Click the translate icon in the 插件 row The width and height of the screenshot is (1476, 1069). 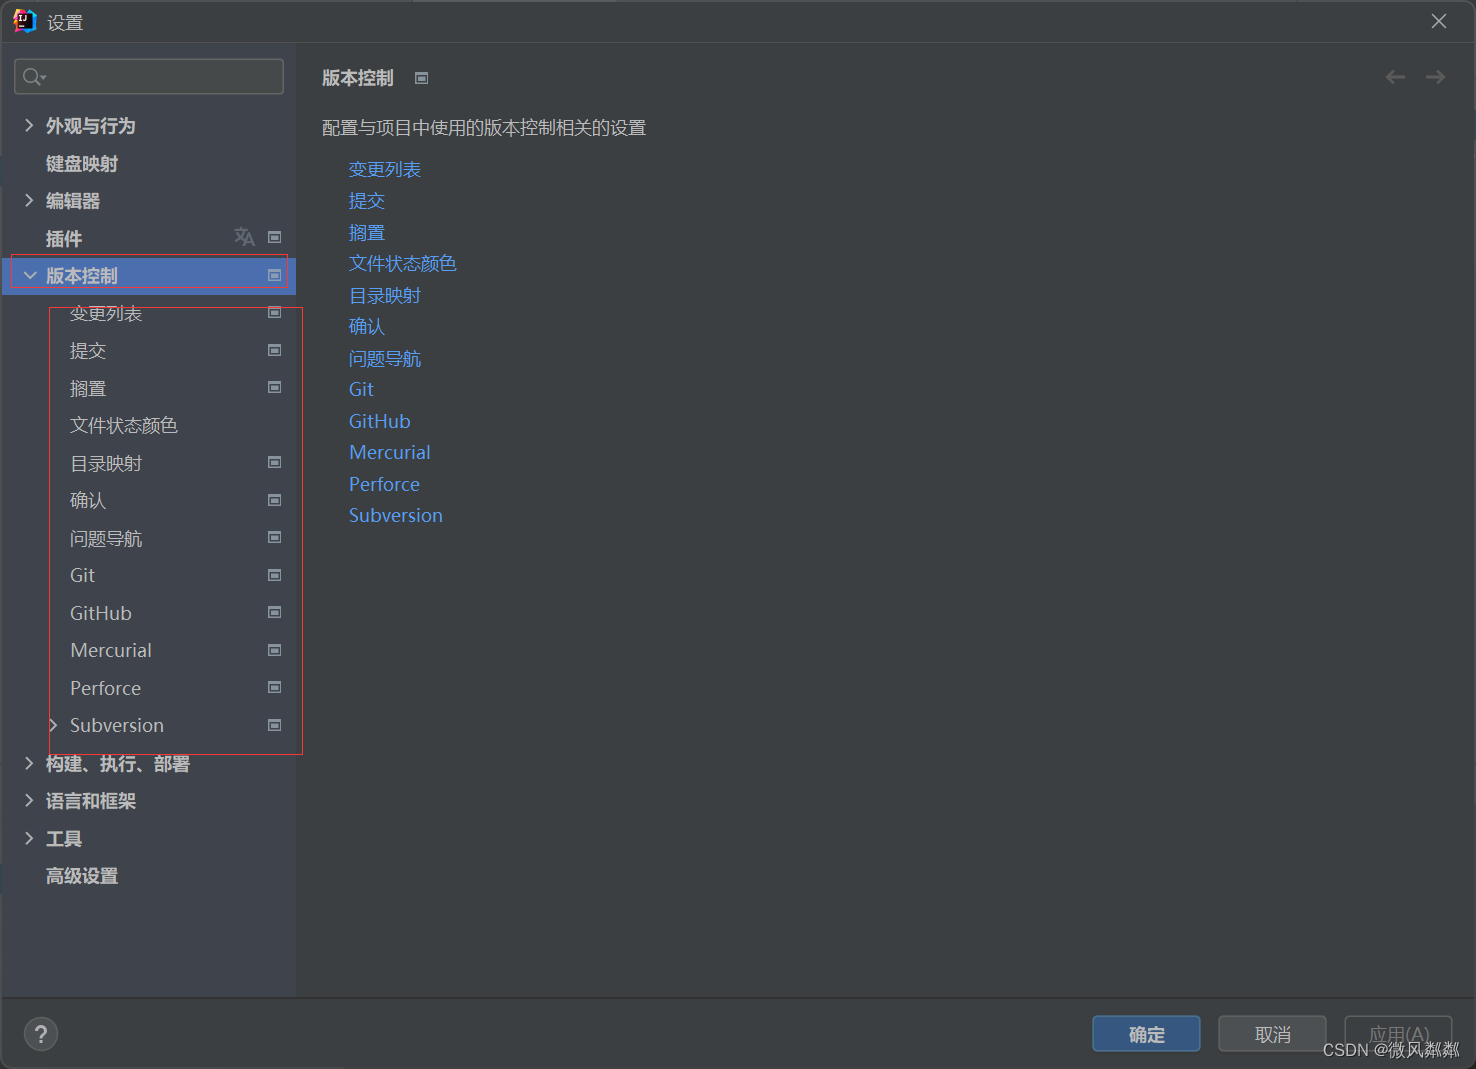[244, 237]
